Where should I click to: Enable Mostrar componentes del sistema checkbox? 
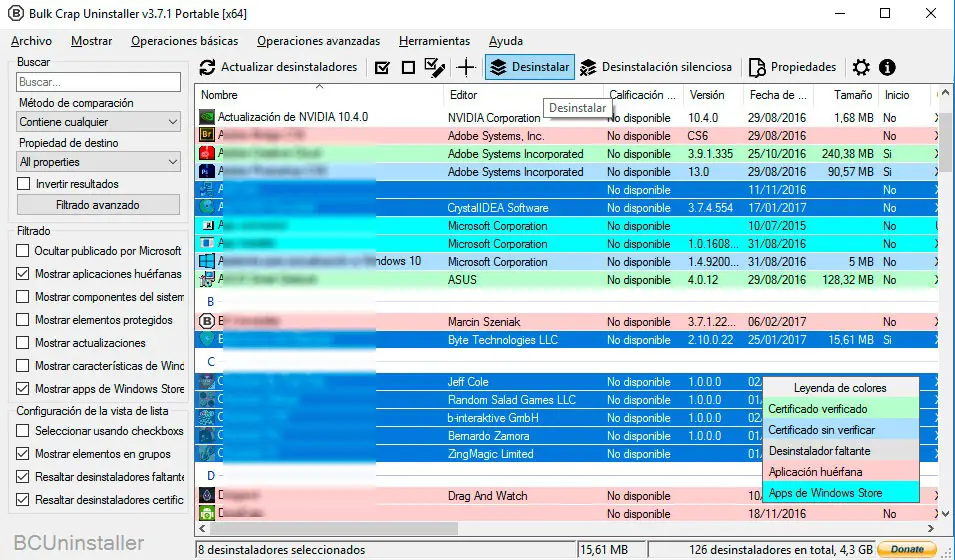[x=23, y=297]
